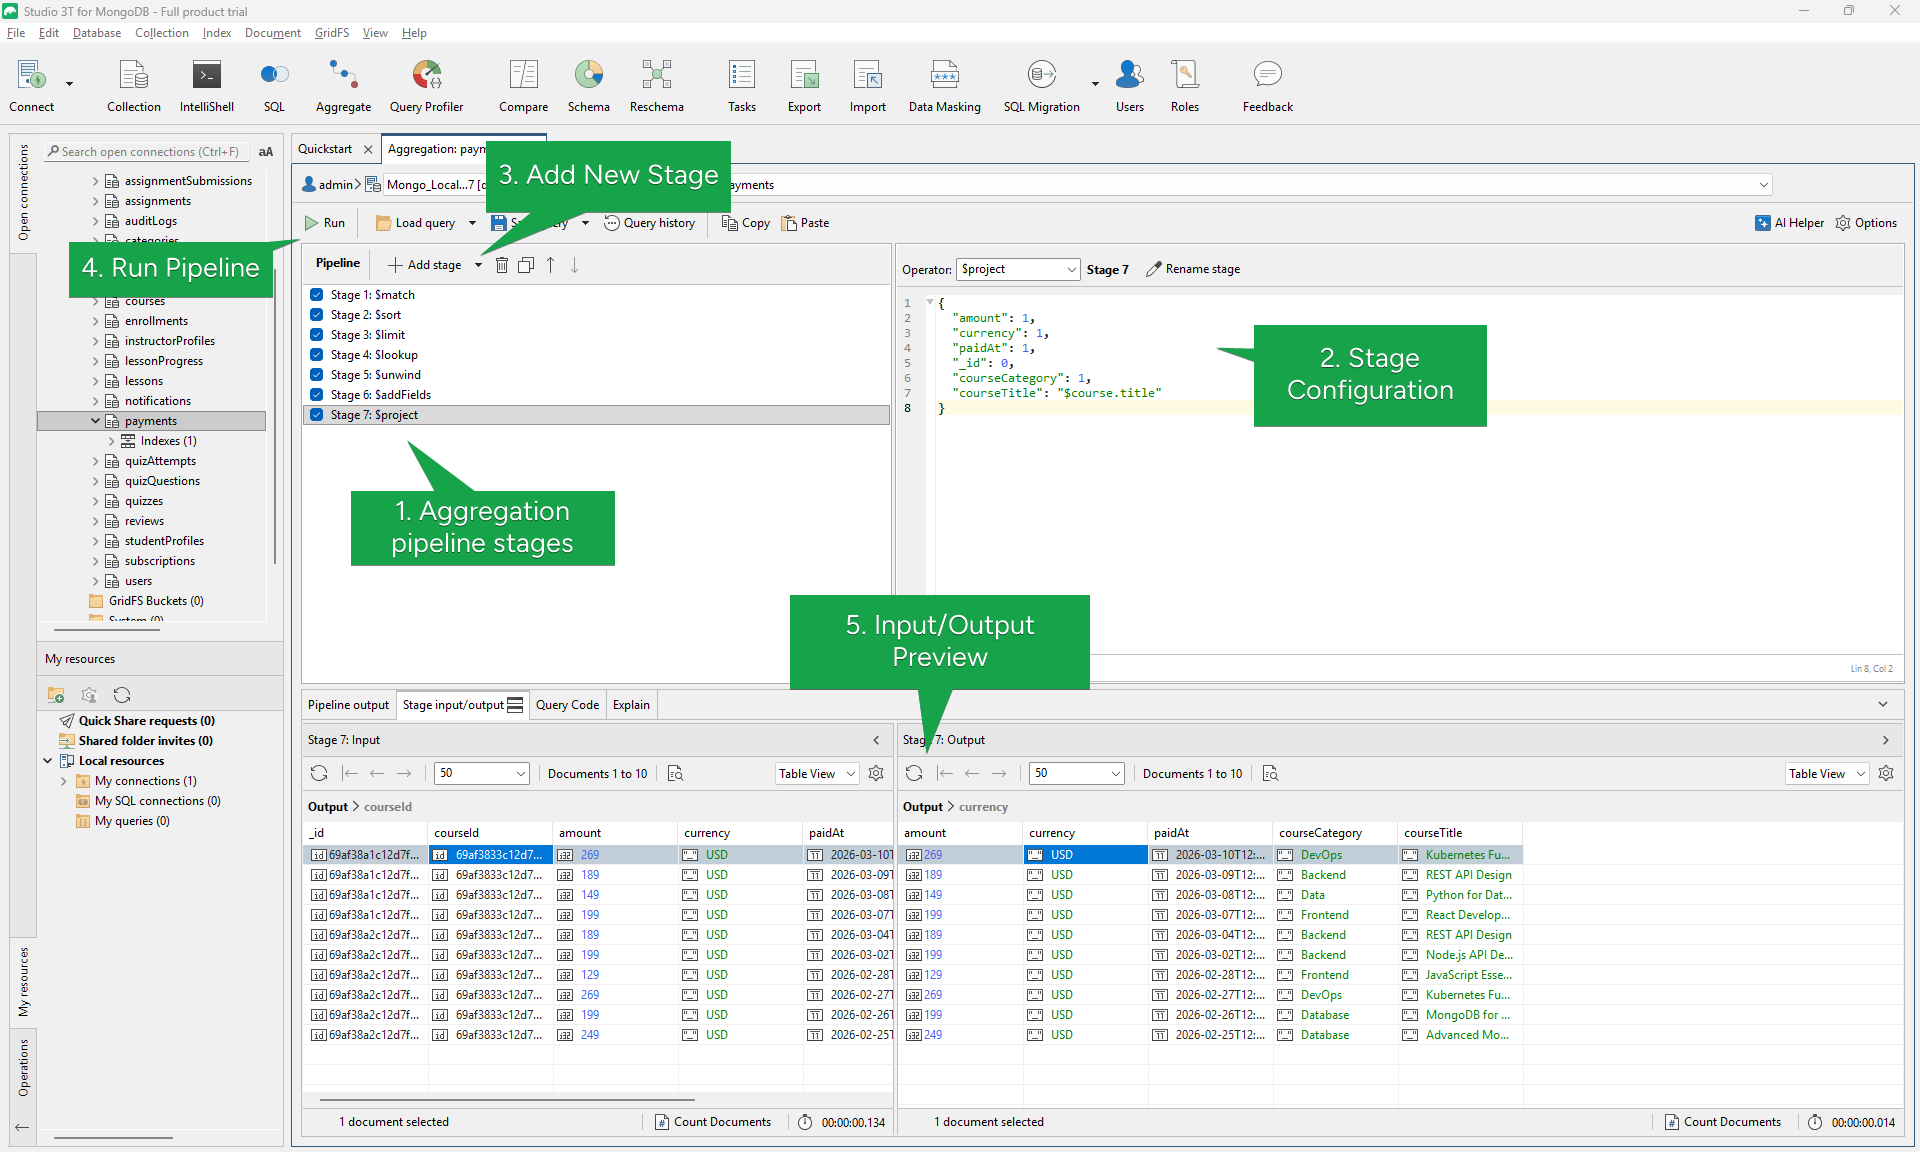
Task: Move selected stage up arrow
Action: pos(550,265)
